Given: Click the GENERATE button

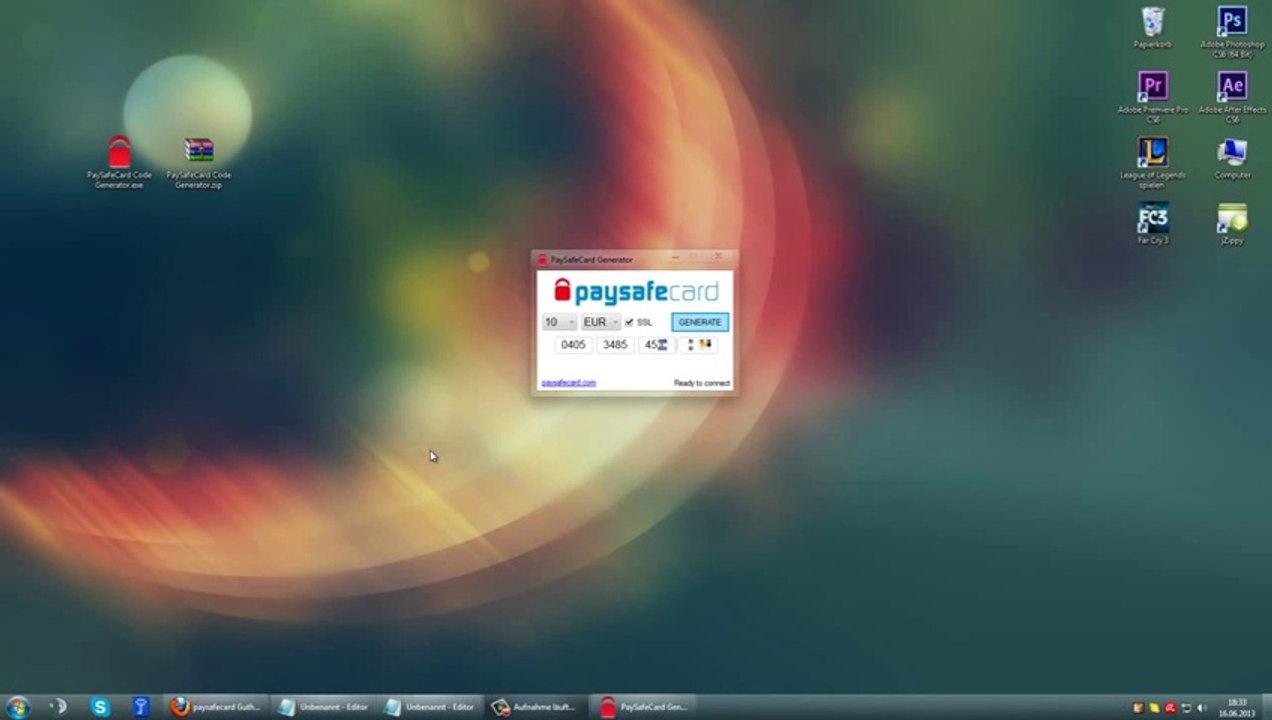Looking at the screenshot, I should tap(700, 322).
